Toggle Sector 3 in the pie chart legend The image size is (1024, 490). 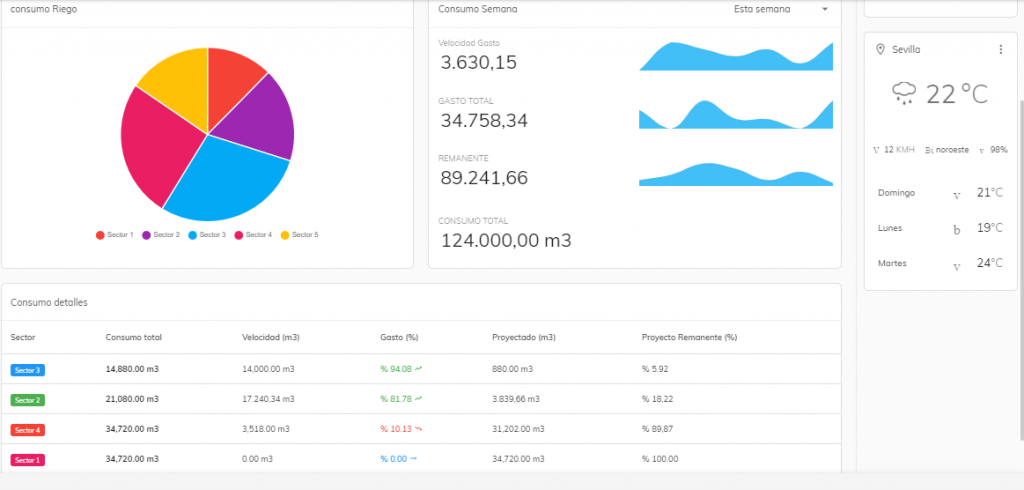(206, 235)
